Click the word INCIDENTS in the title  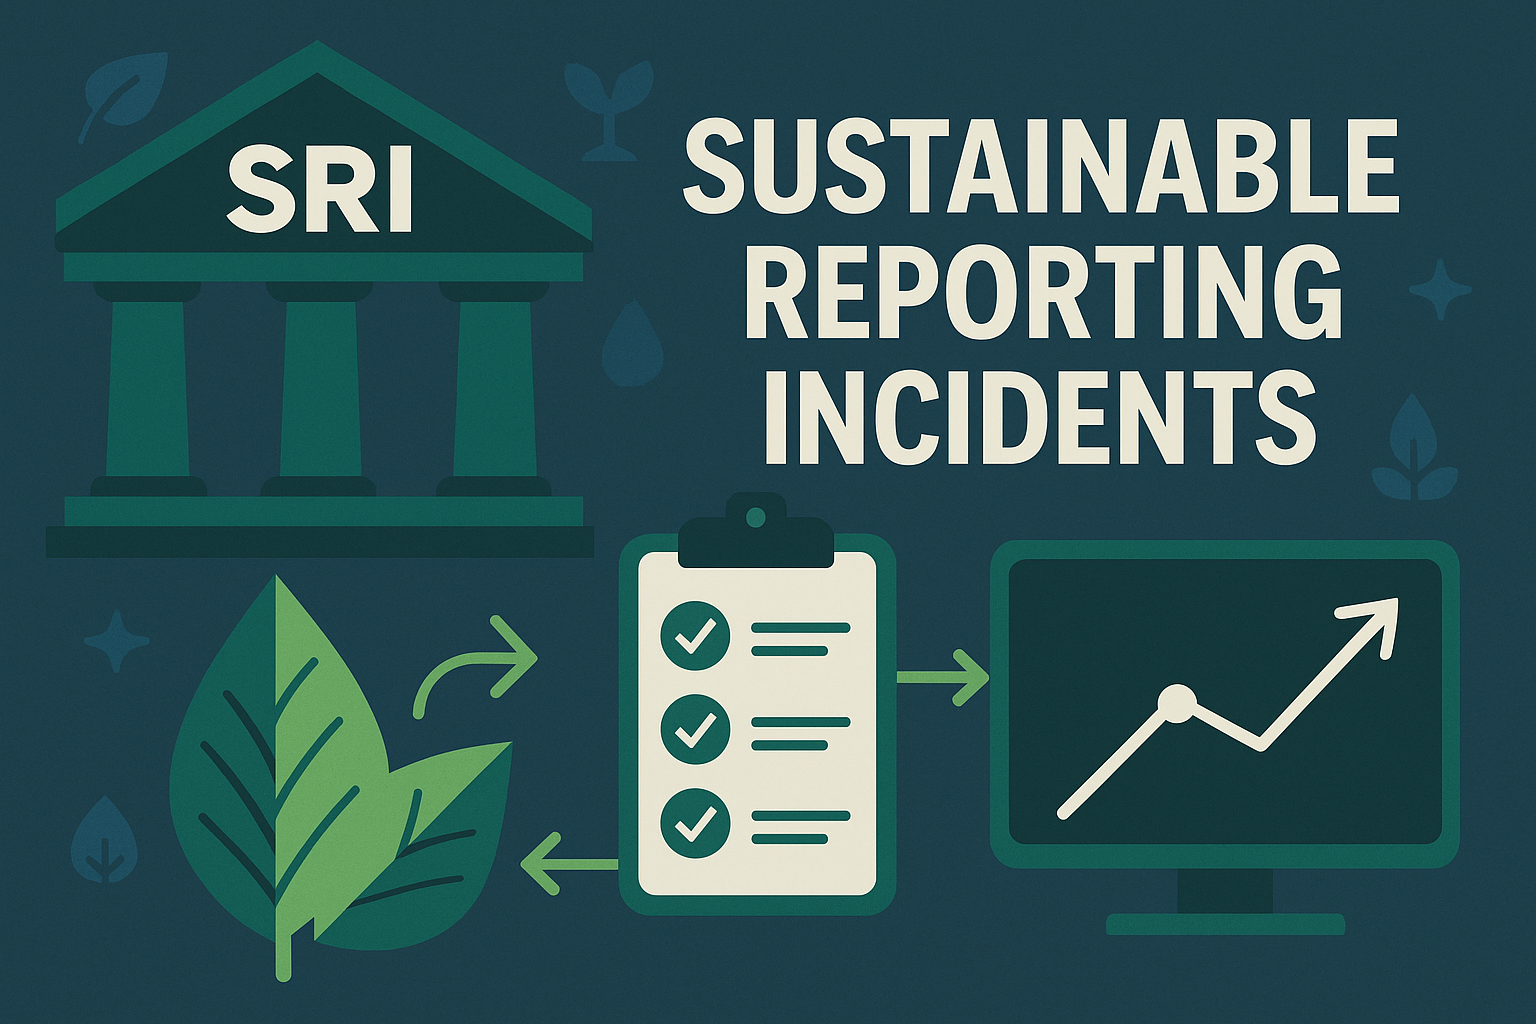tap(1040, 417)
